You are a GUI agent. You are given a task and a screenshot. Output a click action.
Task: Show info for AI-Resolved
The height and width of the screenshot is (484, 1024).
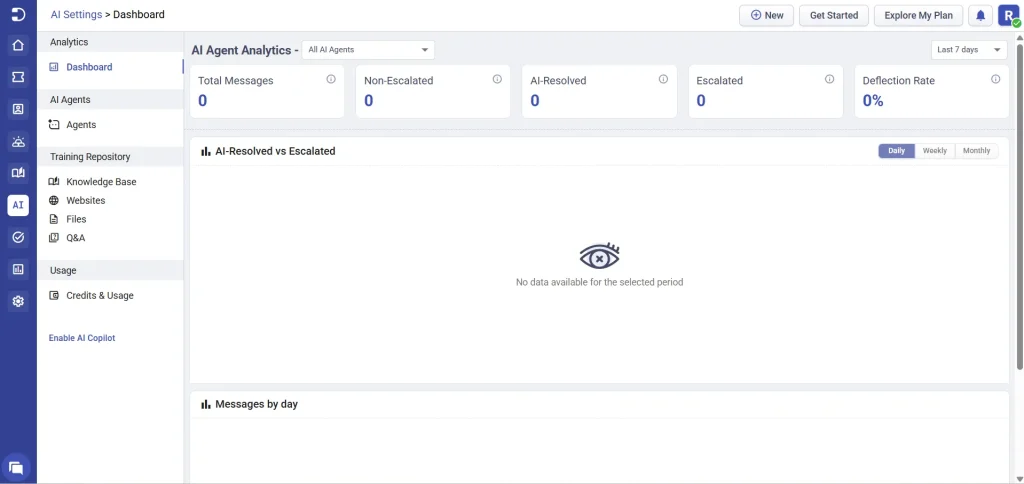tap(664, 79)
